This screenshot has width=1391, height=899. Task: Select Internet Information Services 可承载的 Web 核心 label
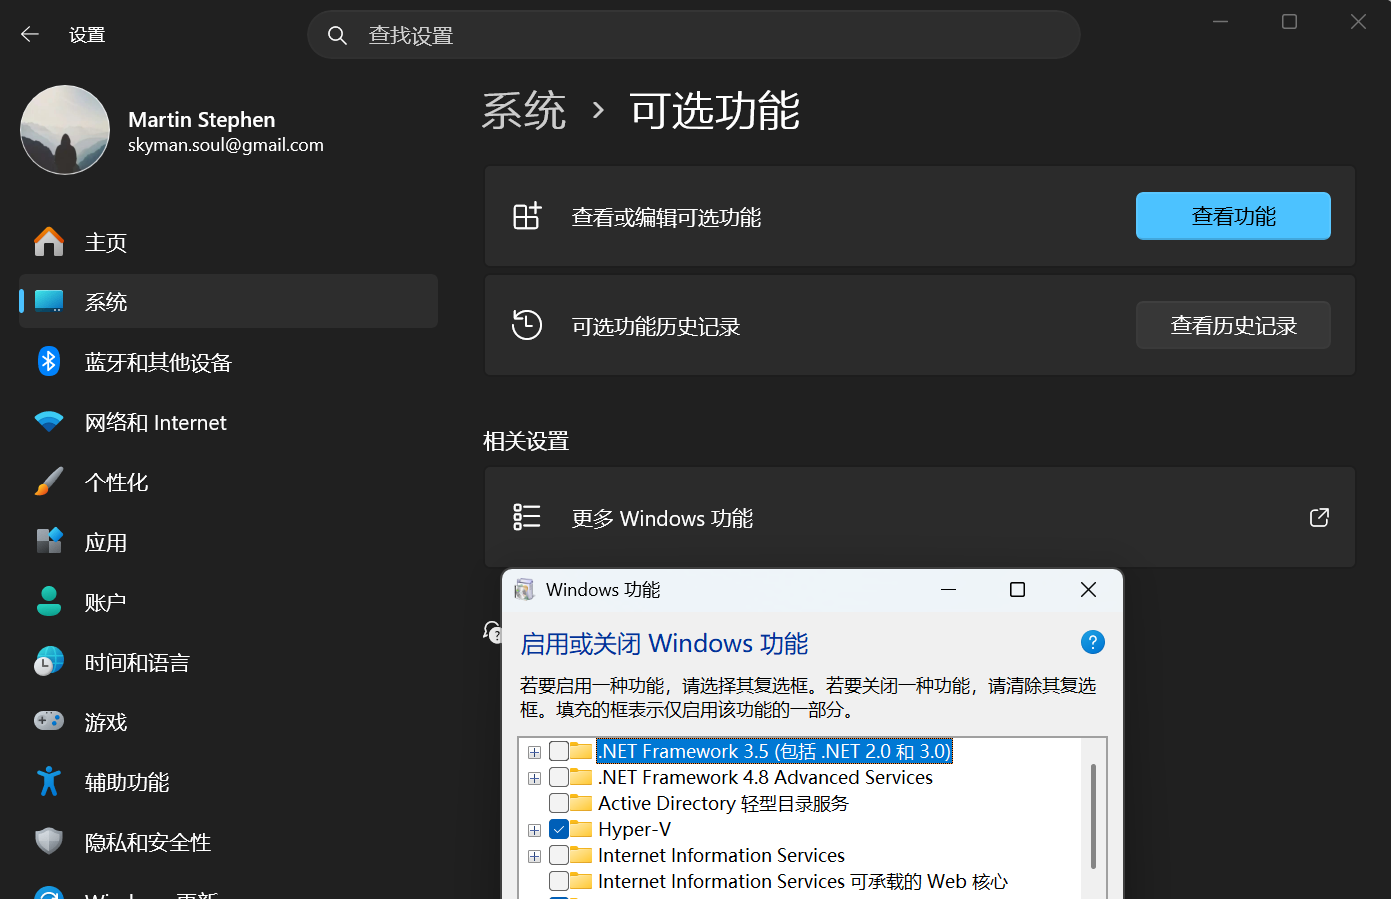tap(802, 881)
